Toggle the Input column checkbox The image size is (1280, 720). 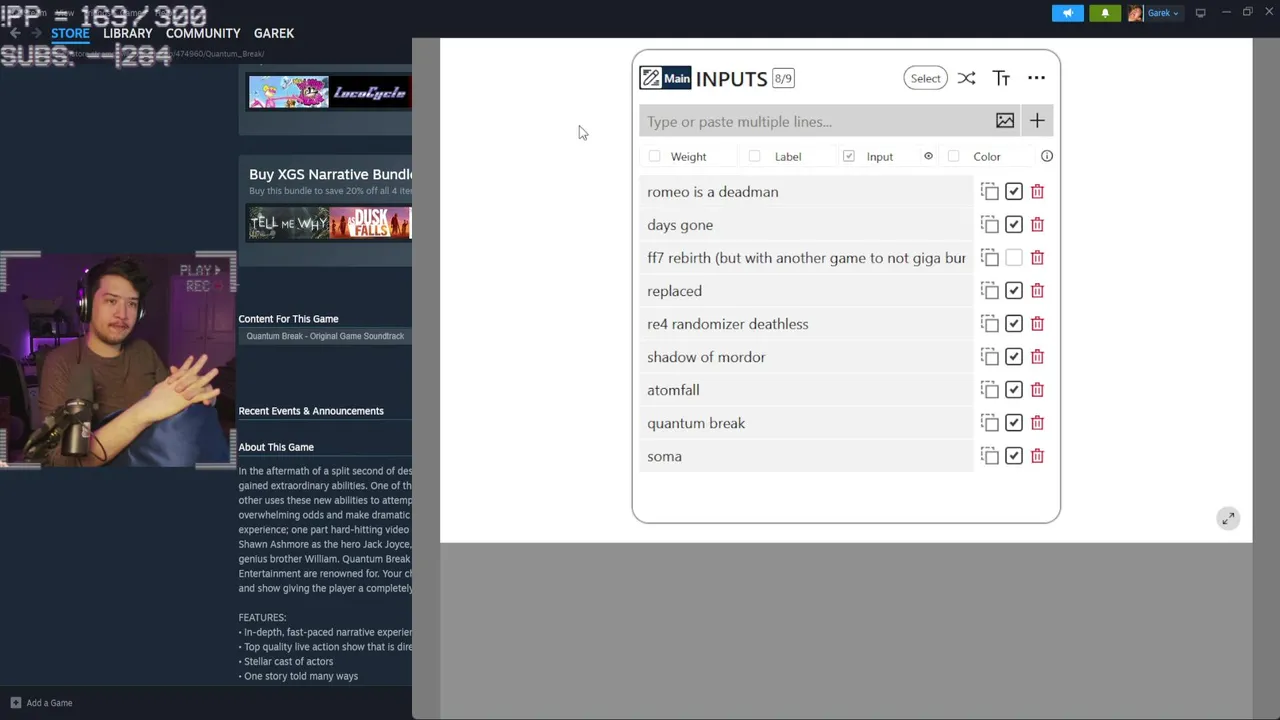point(849,156)
